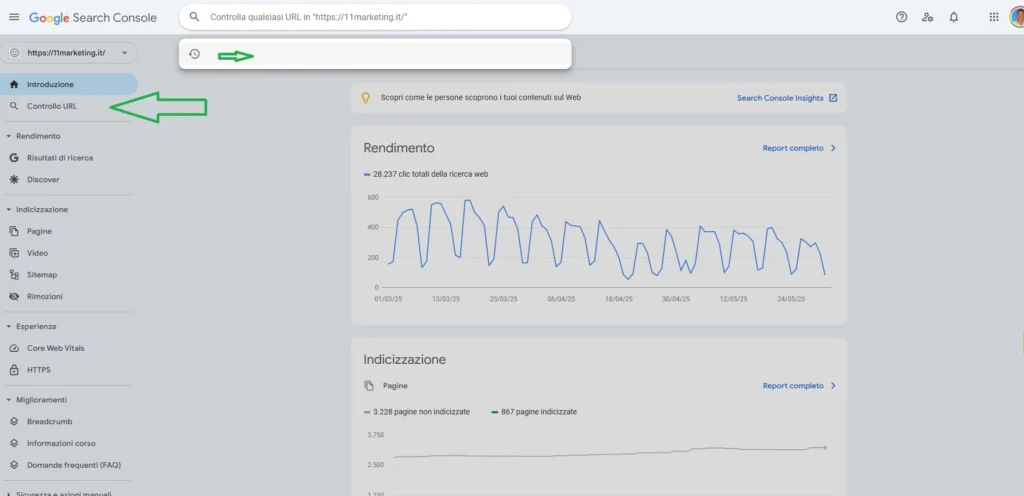Select Controllo URL in the sidebar
Screen dimensions: 1024x496
pyautogui.click(x=52, y=106)
